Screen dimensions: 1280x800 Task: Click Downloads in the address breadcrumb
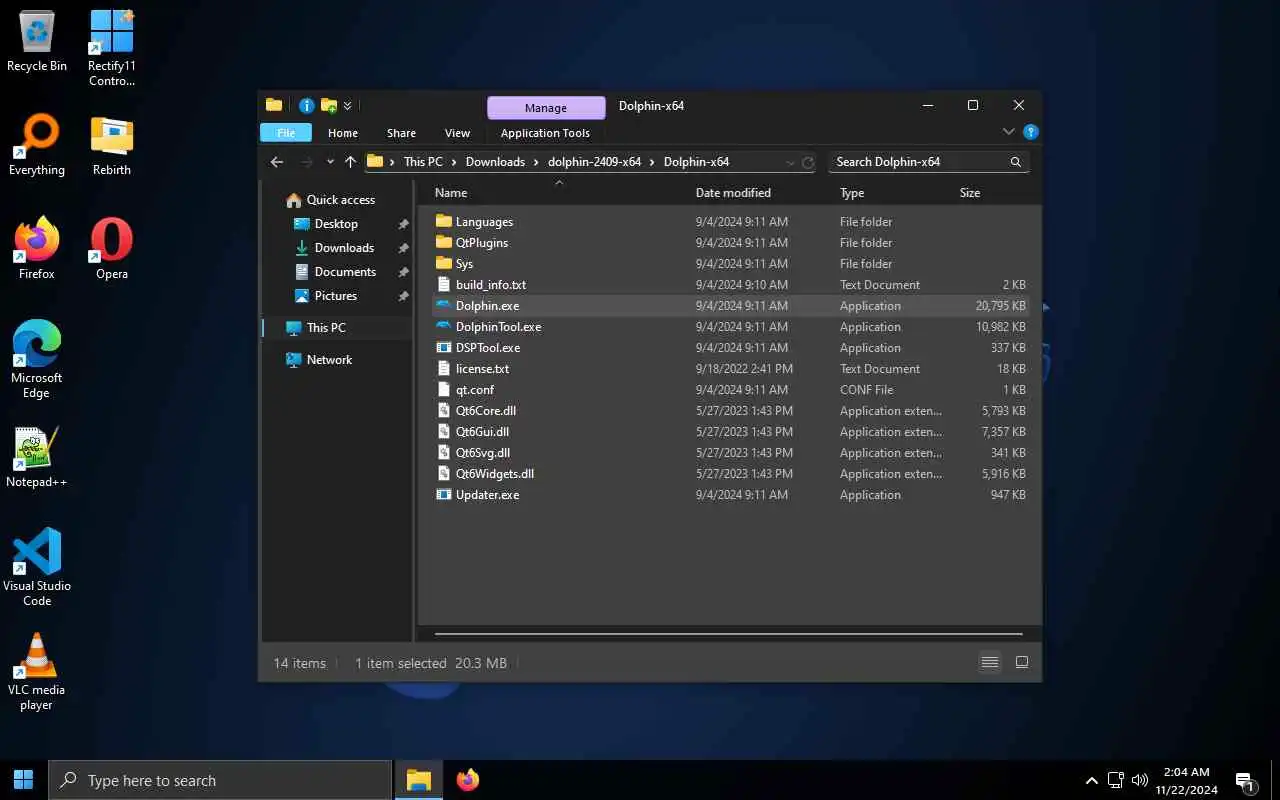pyautogui.click(x=495, y=162)
